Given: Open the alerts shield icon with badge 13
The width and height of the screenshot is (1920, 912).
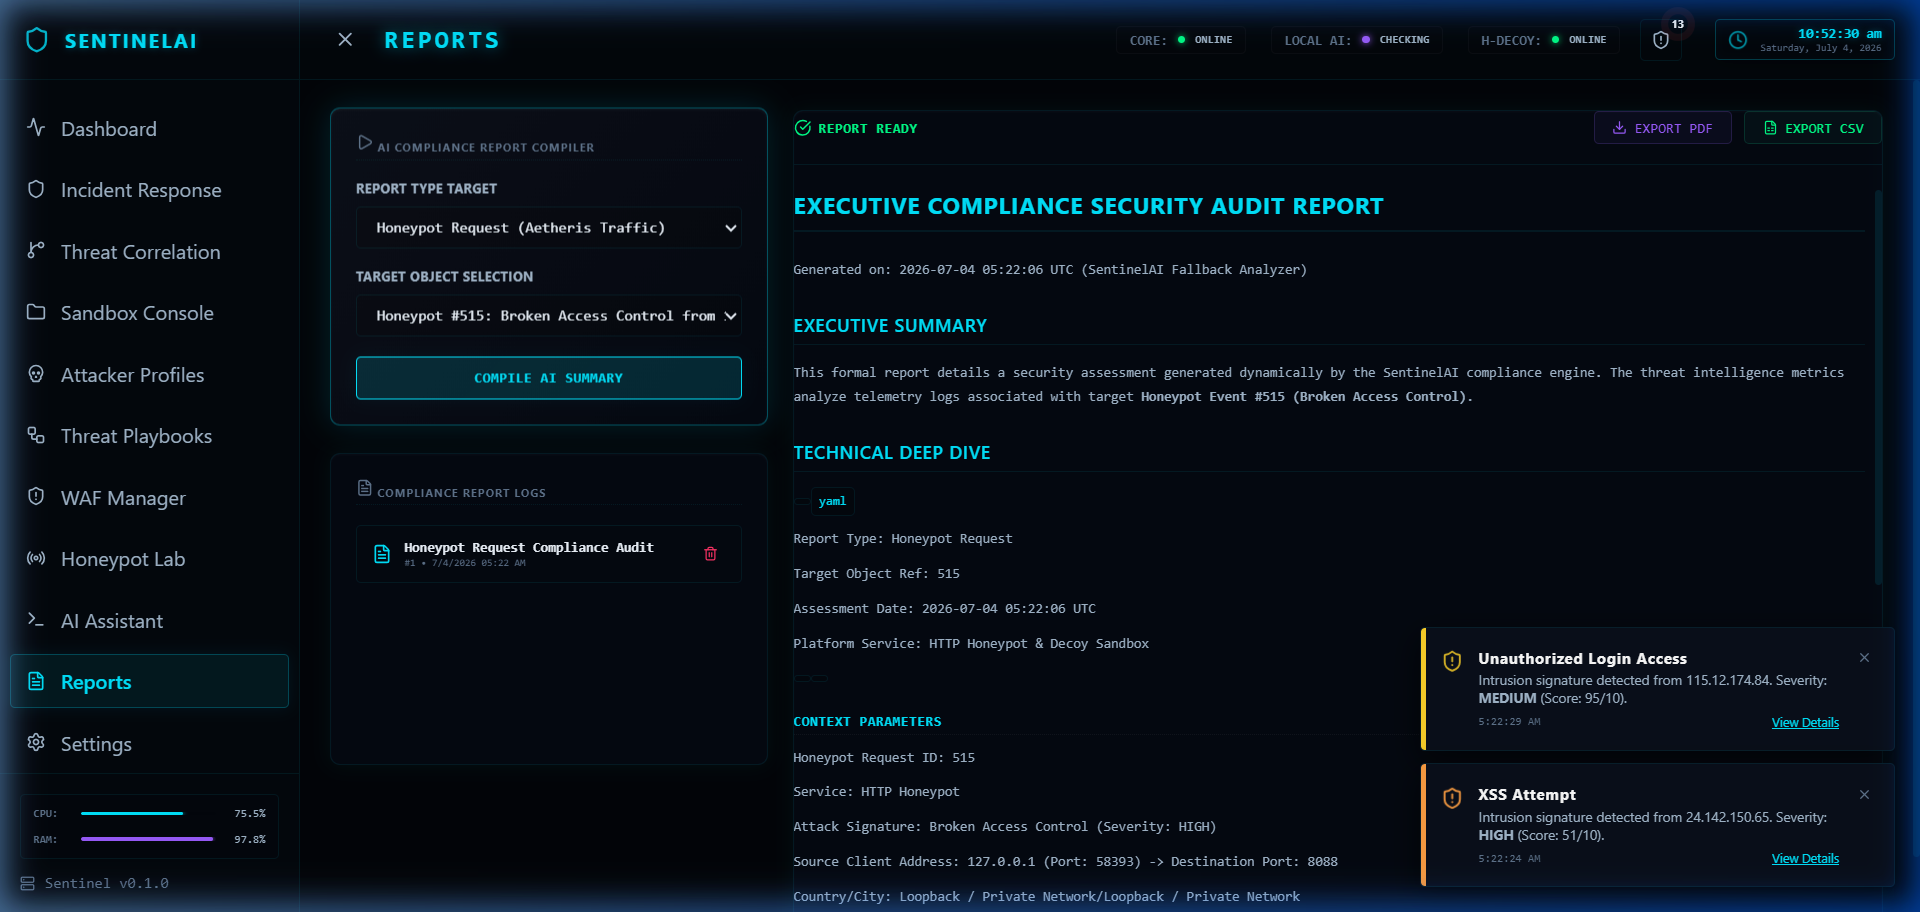Looking at the screenshot, I should [1661, 40].
